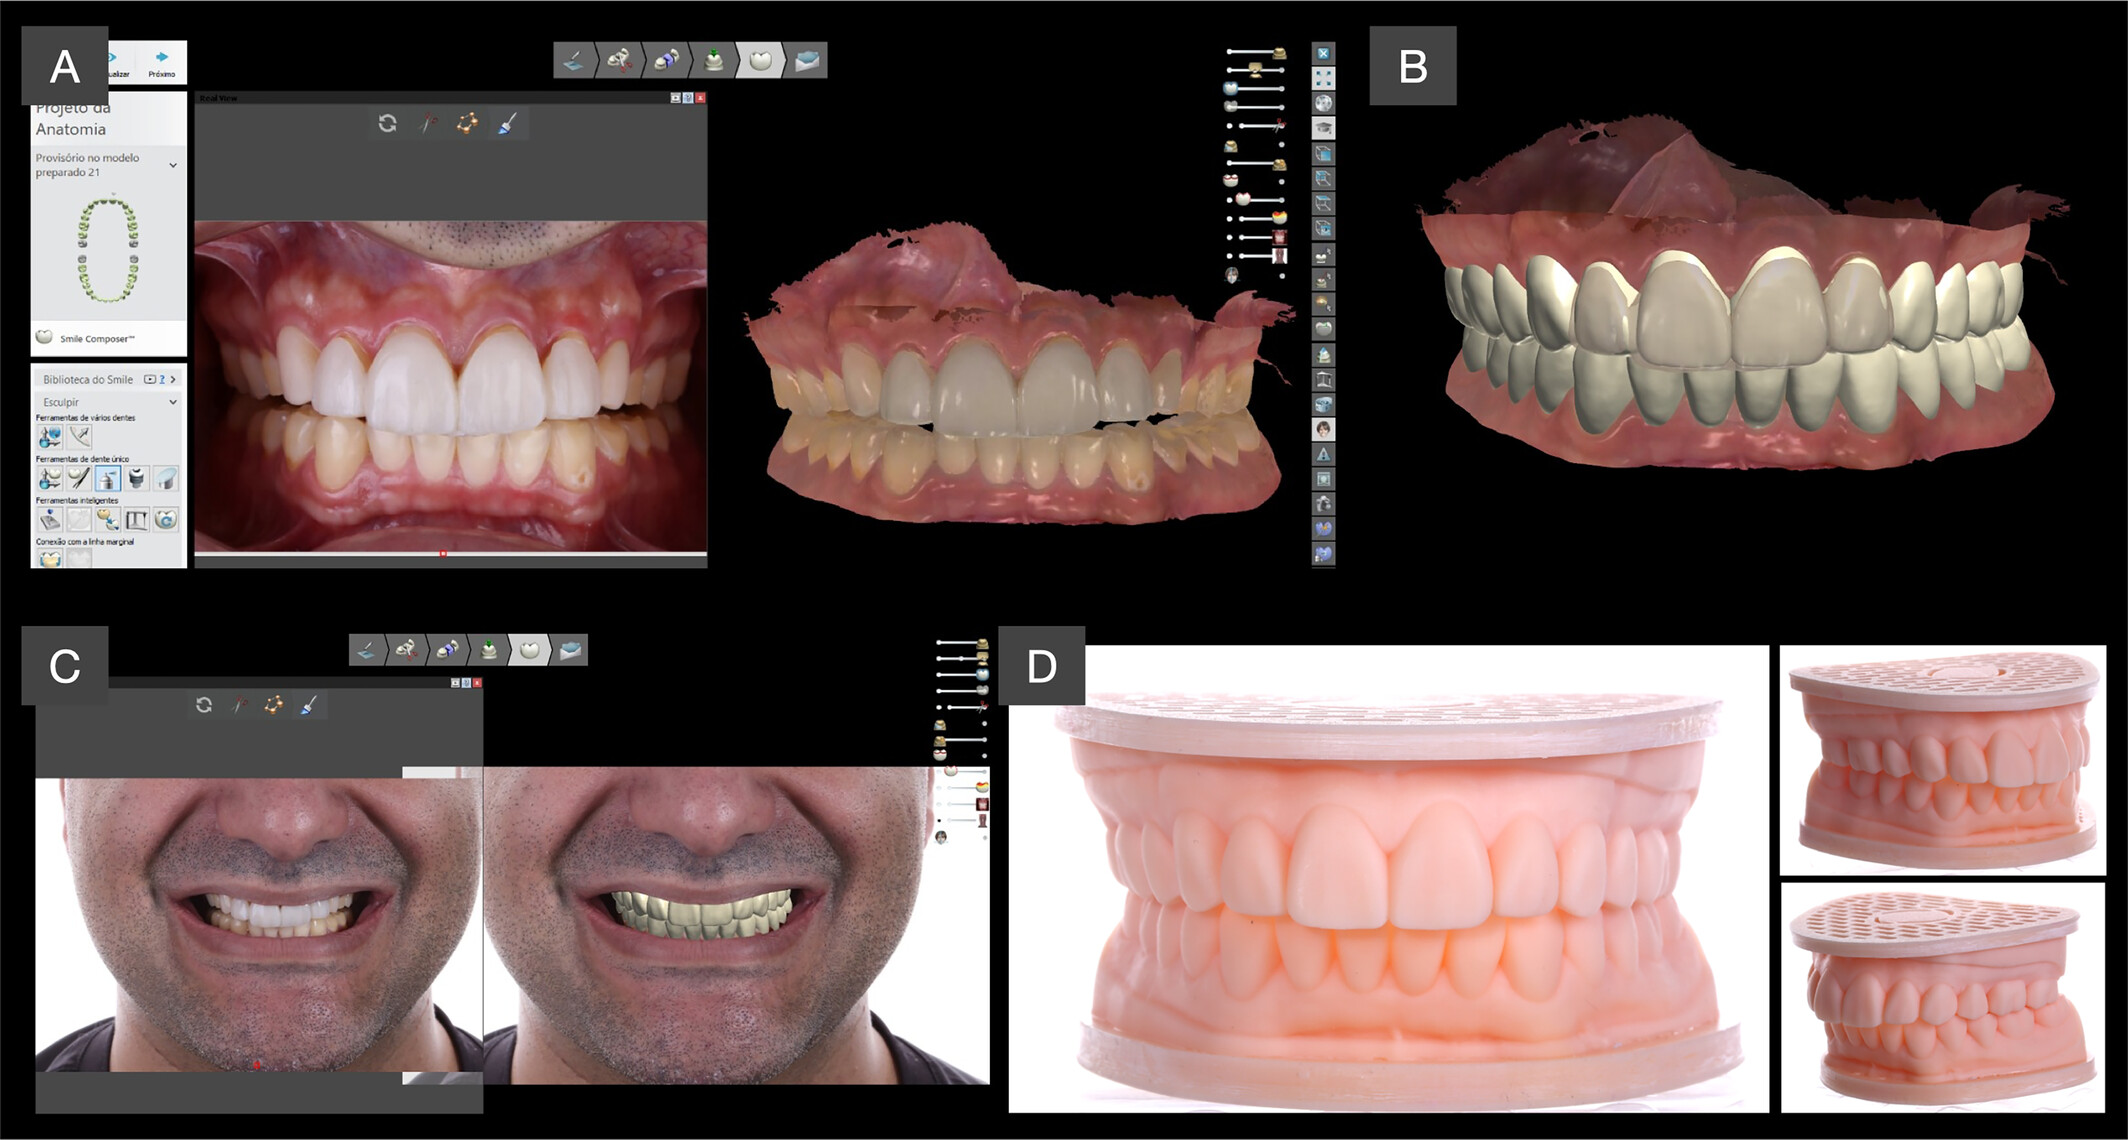Click the orange polygon points tool in panel A
2128x1140 pixels.
pos(467,123)
